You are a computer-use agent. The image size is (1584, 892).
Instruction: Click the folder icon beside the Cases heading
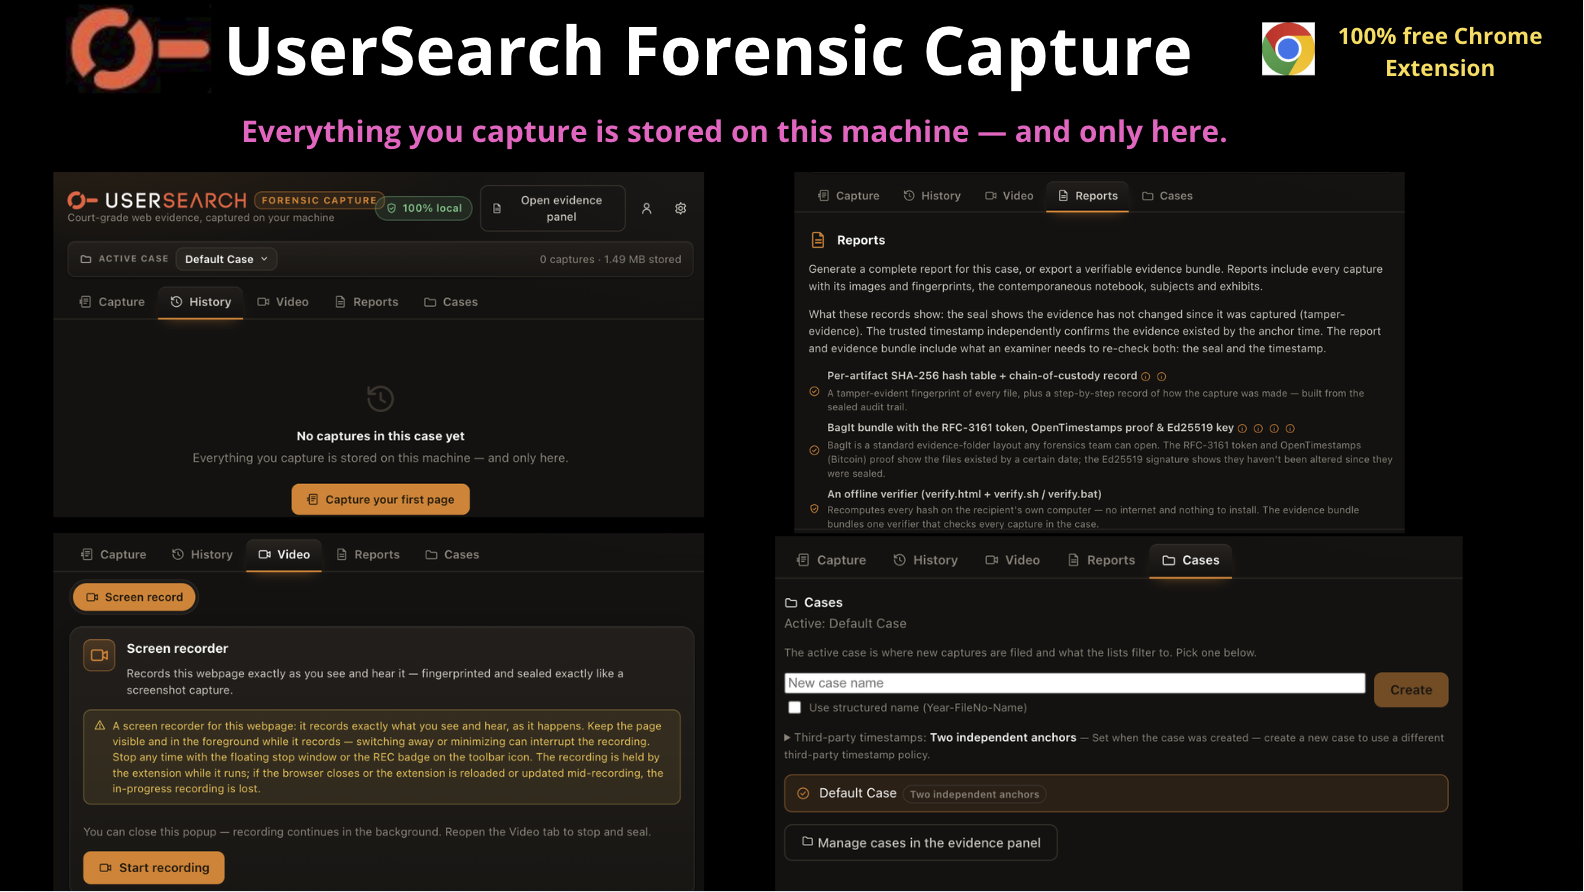click(x=791, y=603)
